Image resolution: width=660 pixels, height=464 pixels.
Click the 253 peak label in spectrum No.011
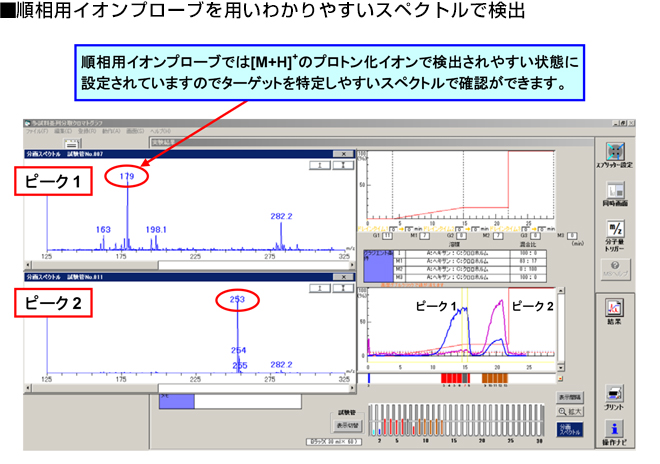click(x=237, y=299)
